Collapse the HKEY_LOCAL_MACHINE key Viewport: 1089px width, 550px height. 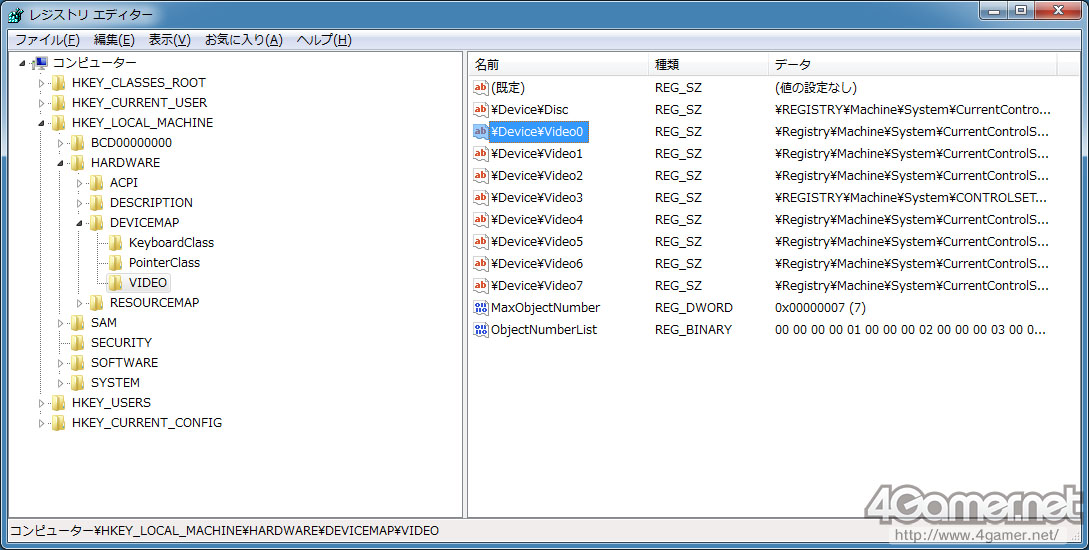(41, 124)
